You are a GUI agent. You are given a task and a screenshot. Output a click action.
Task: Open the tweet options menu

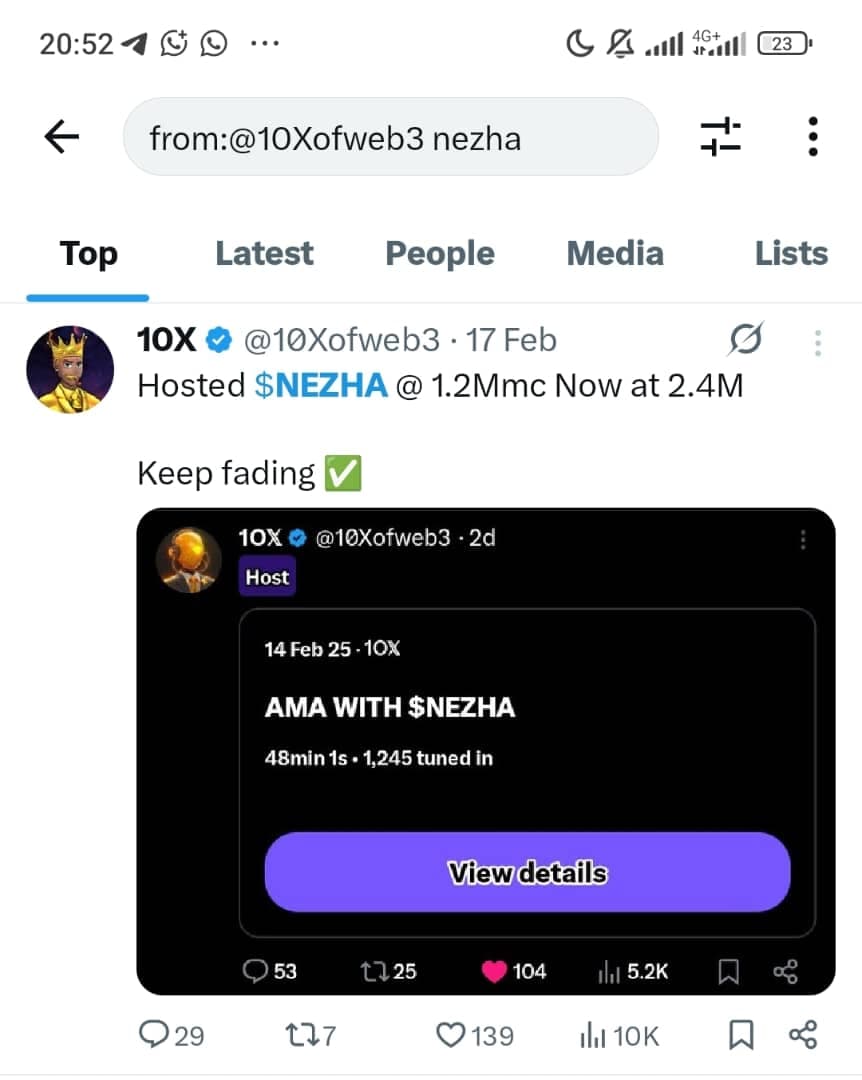[x=817, y=342]
